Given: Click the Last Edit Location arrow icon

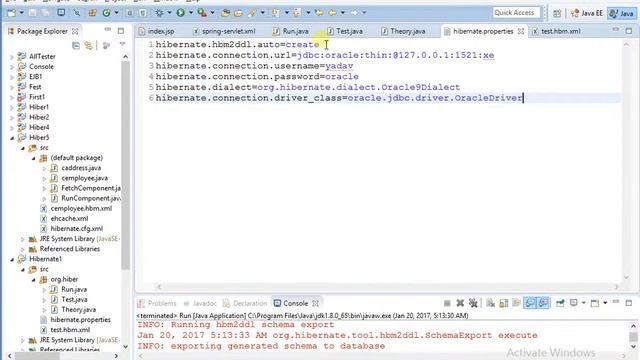Looking at the screenshot, I should tap(319, 13).
